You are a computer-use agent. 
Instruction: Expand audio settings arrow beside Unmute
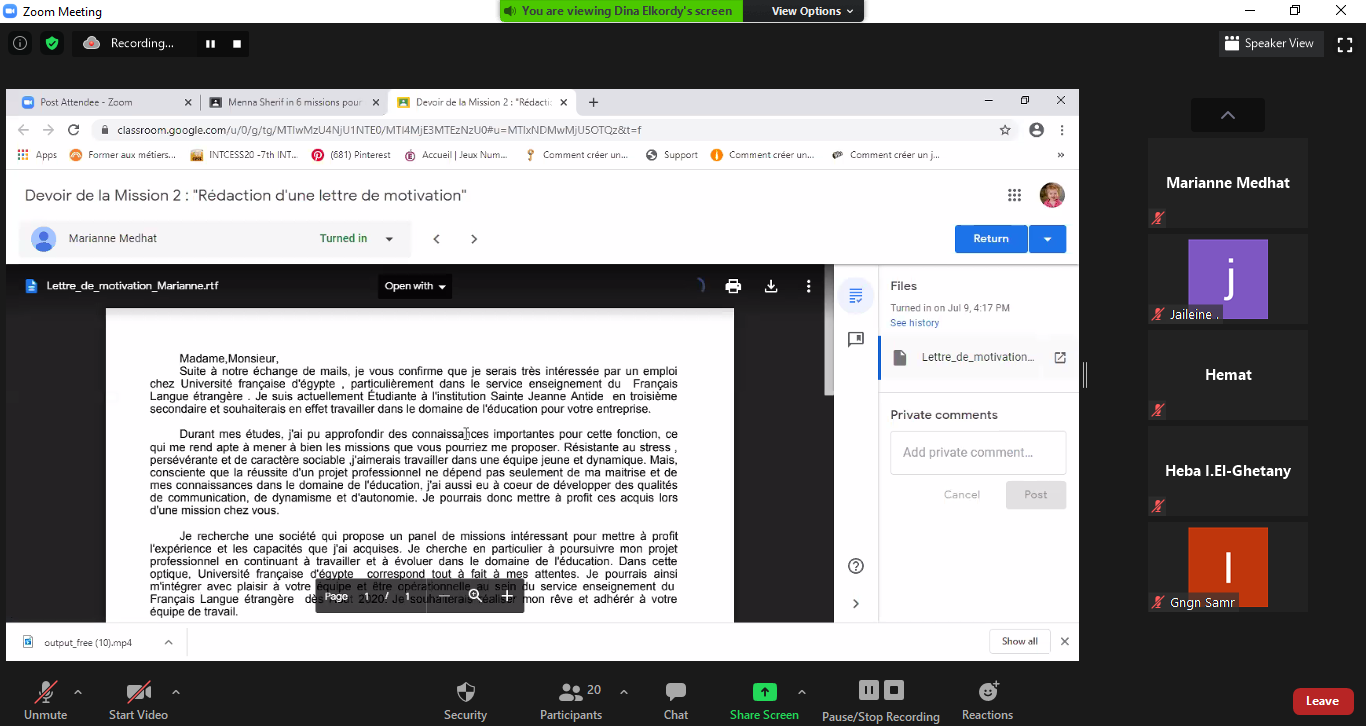point(78,691)
